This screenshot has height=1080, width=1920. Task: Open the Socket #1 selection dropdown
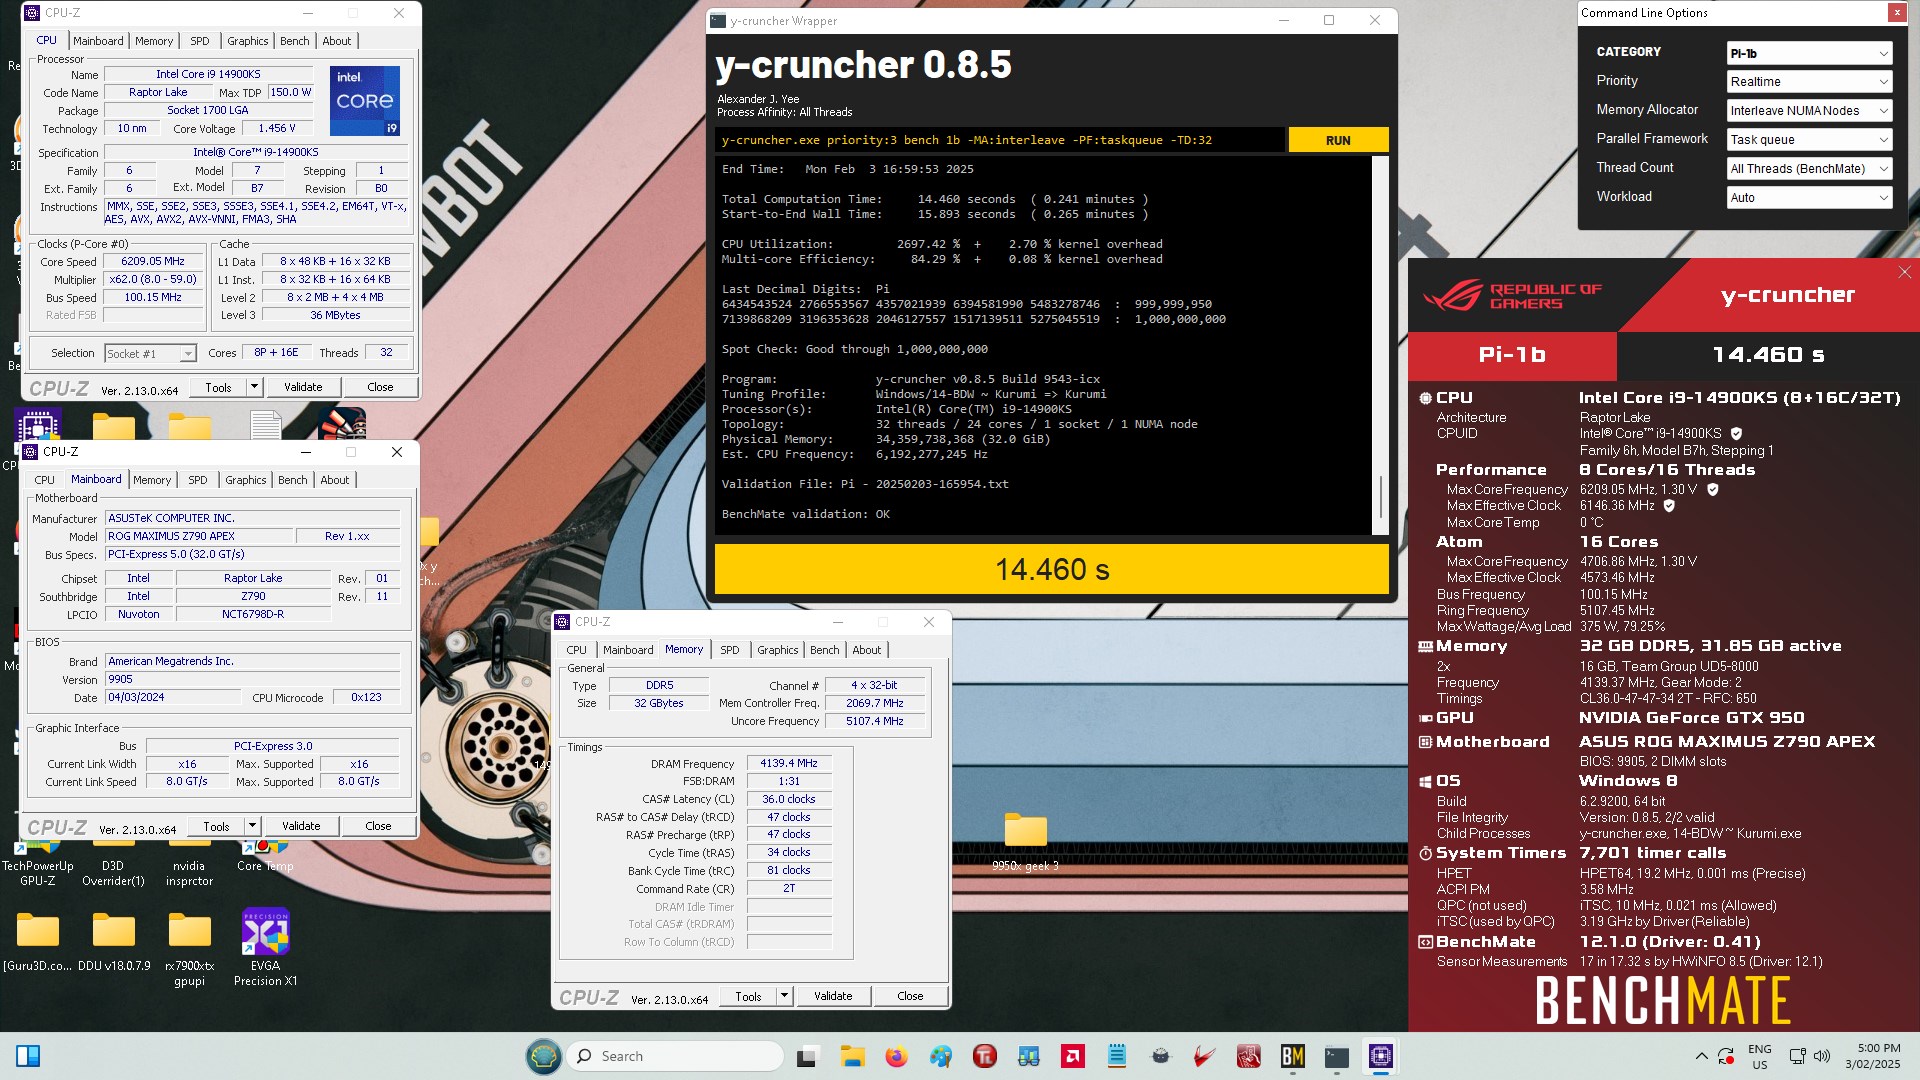click(x=150, y=353)
